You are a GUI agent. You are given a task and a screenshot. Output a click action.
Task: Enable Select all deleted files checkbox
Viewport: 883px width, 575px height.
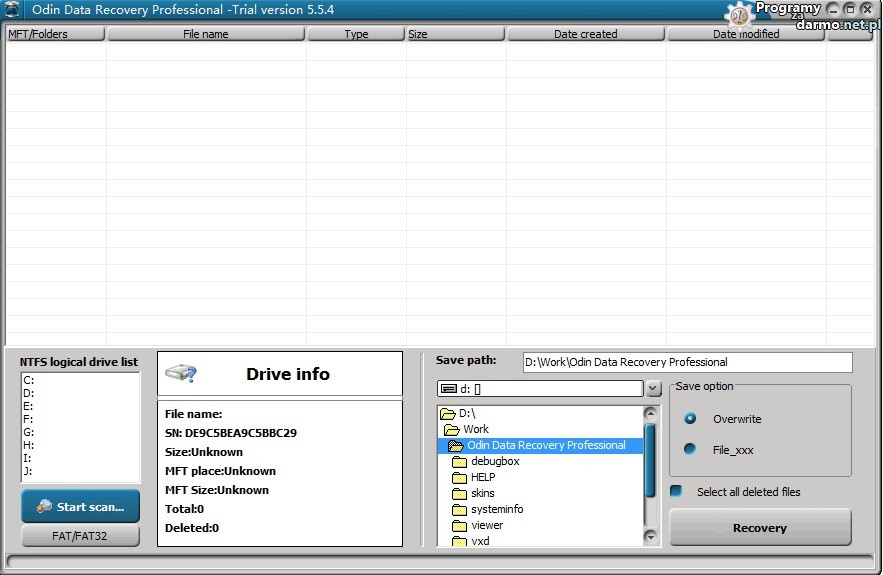(x=677, y=491)
